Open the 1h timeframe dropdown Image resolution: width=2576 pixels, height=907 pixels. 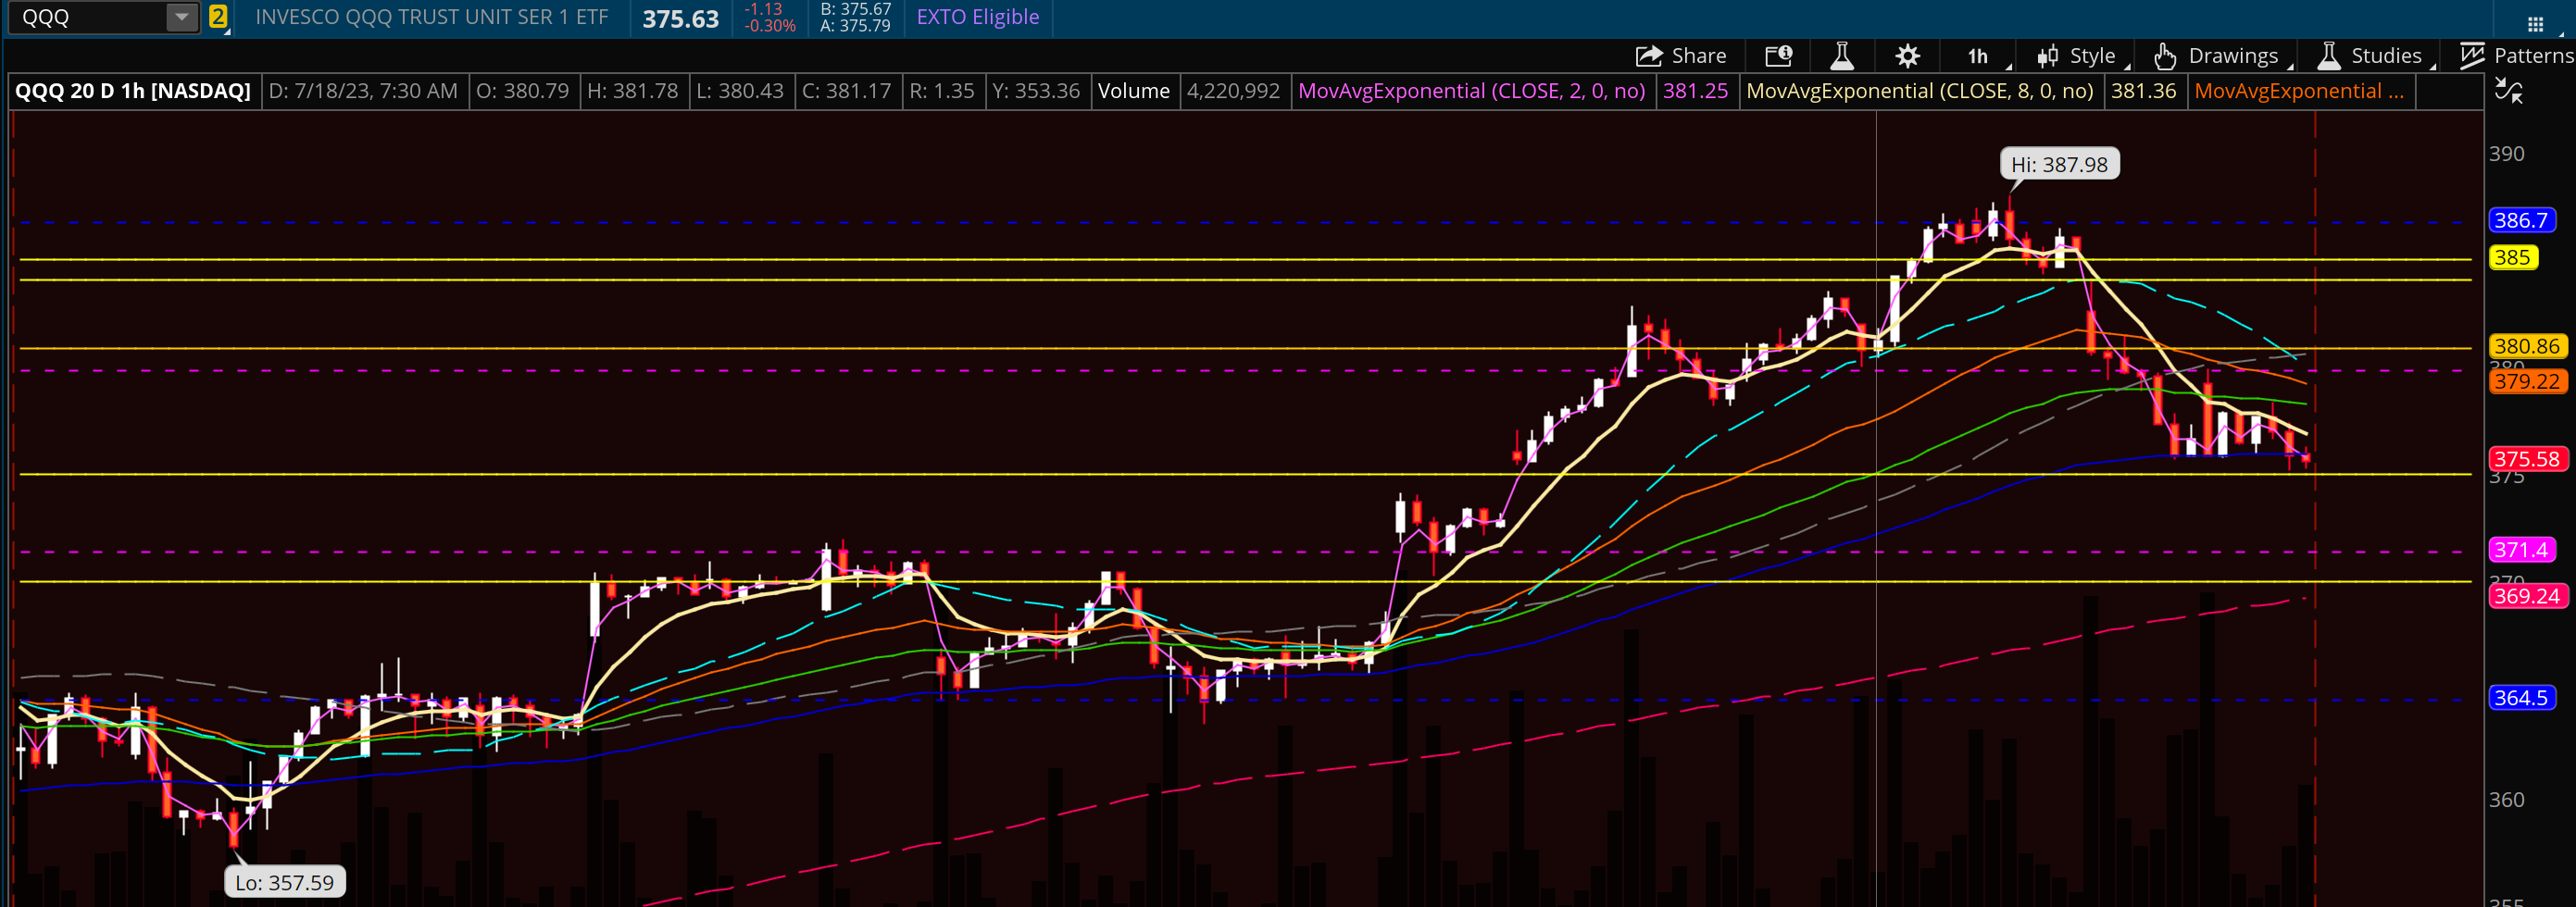click(1977, 55)
